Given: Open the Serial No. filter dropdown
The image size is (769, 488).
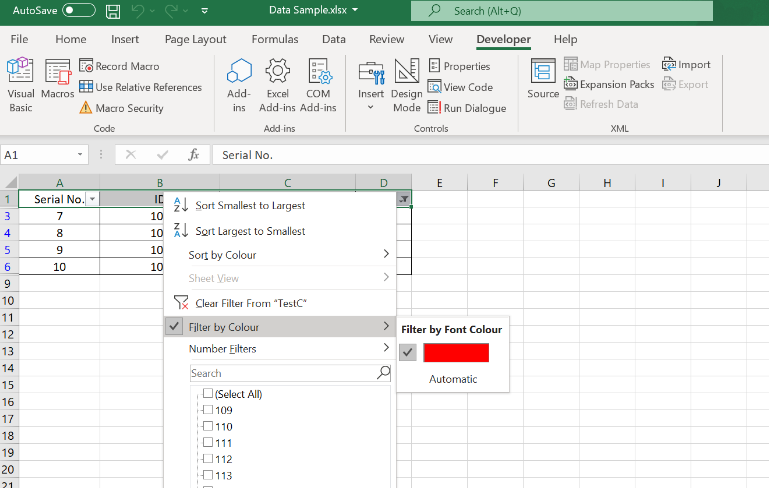Looking at the screenshot, I should point(92,199).
